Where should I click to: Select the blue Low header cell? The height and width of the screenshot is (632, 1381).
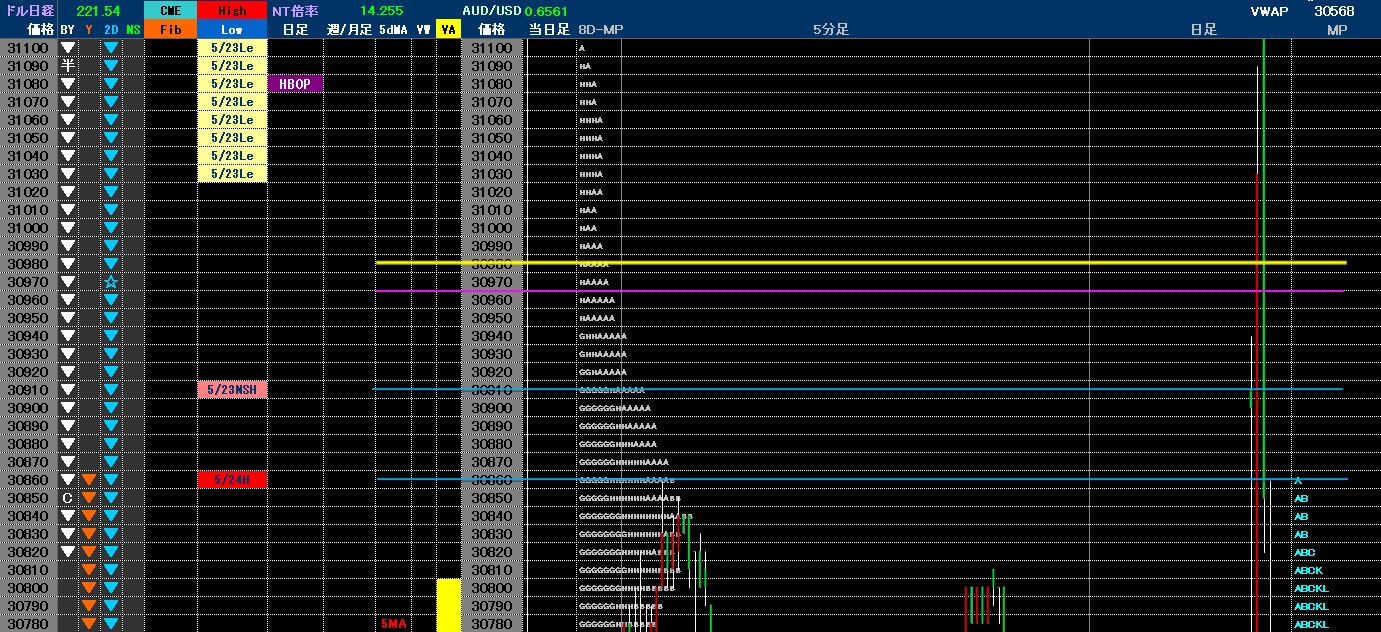[232, 30]
